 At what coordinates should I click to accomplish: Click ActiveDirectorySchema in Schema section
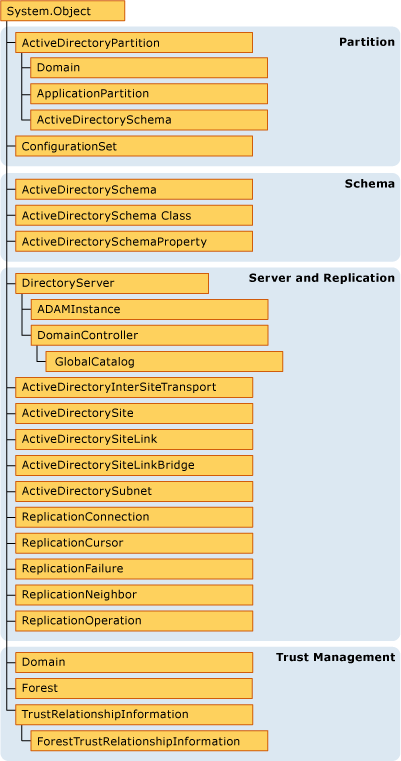point(134,189)
